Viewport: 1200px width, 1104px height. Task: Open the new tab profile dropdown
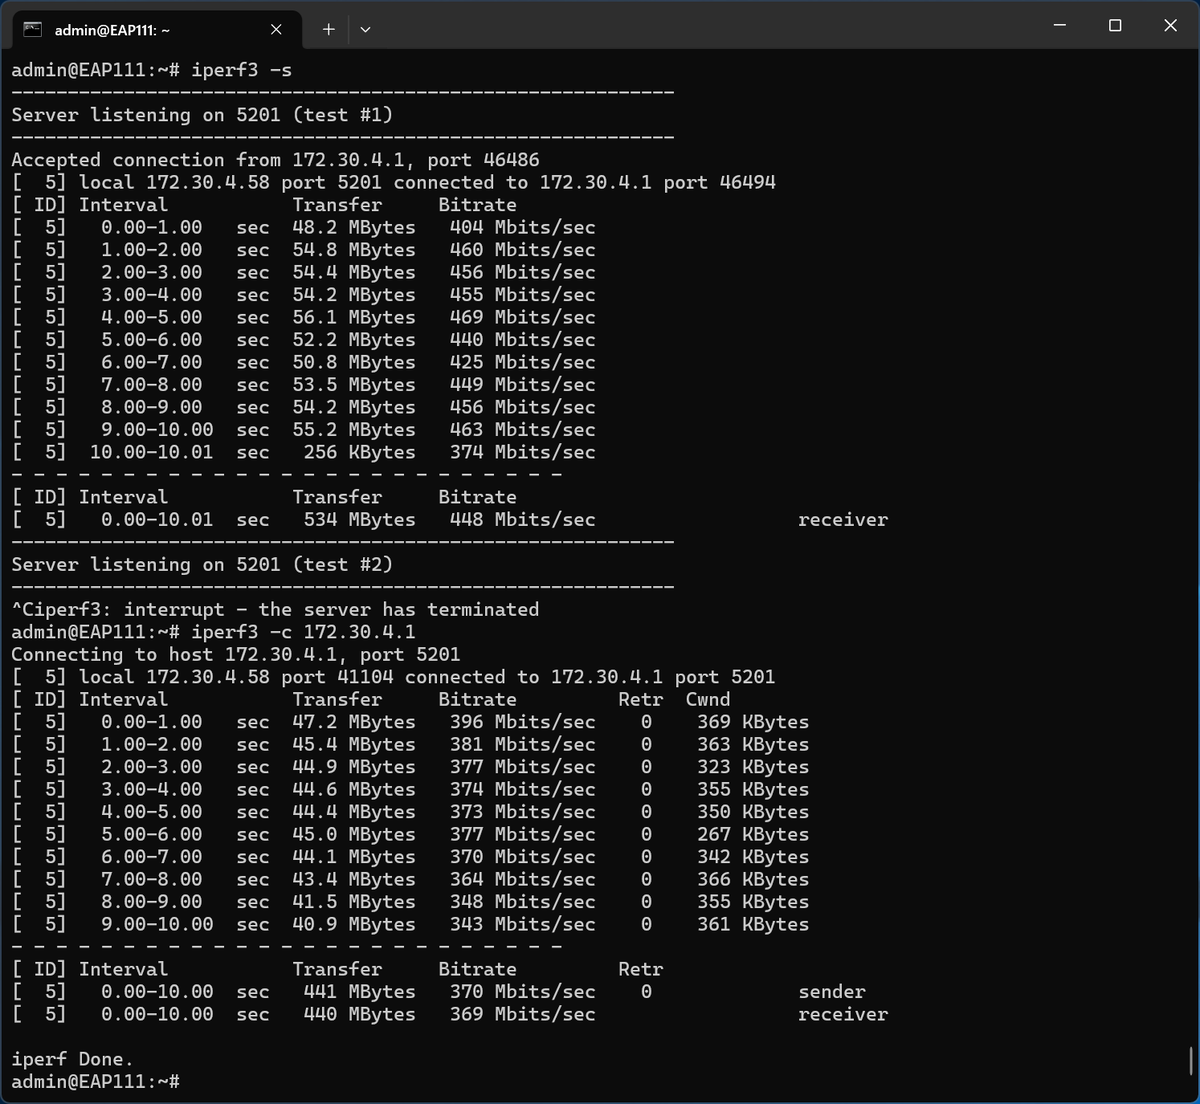pyautogui.click(x=365, y=29)
